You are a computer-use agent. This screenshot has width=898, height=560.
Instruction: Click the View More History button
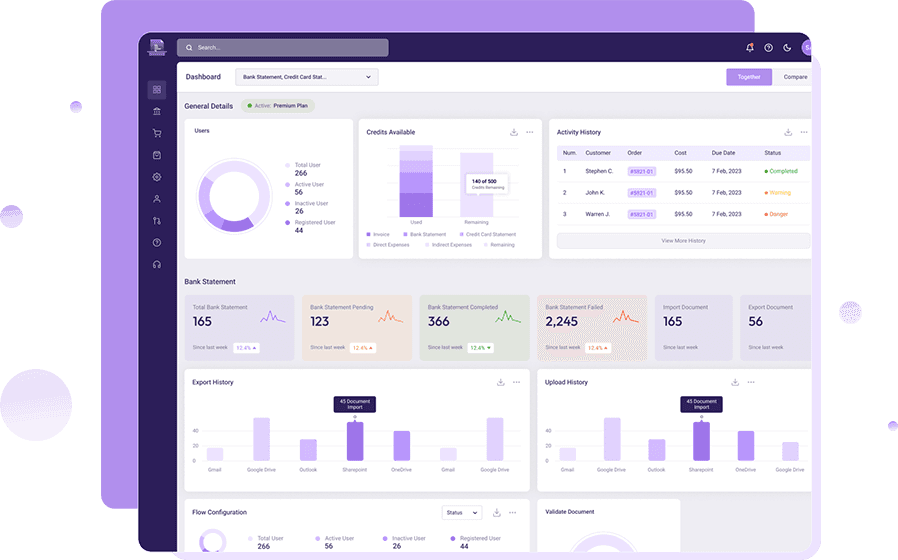click(684, 240)
